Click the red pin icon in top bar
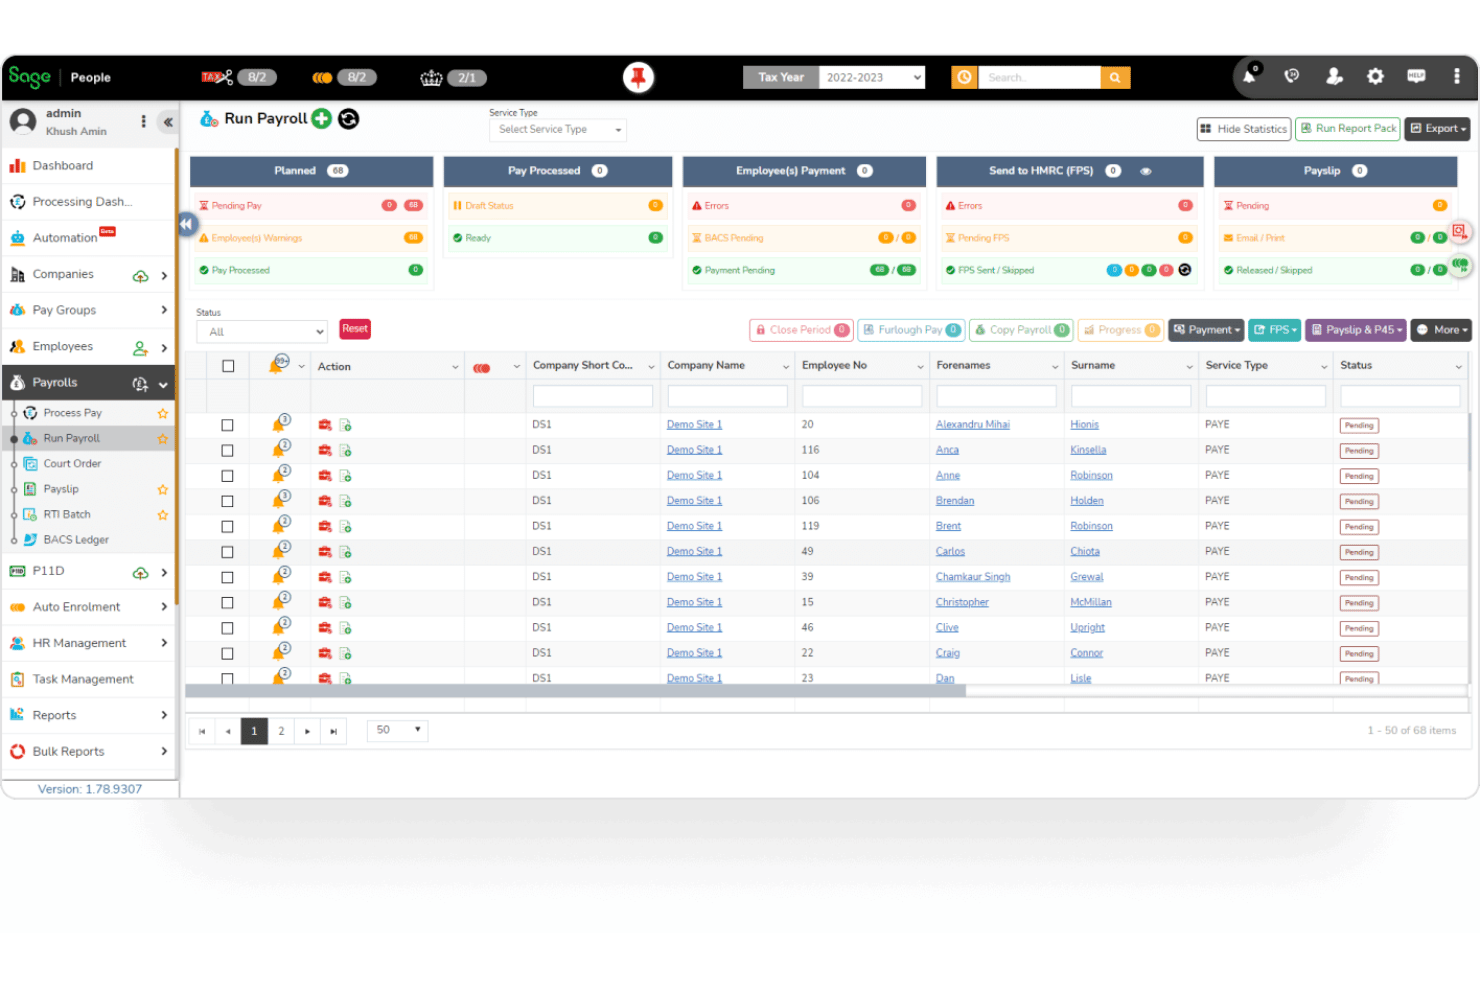 tap(638, 77)
